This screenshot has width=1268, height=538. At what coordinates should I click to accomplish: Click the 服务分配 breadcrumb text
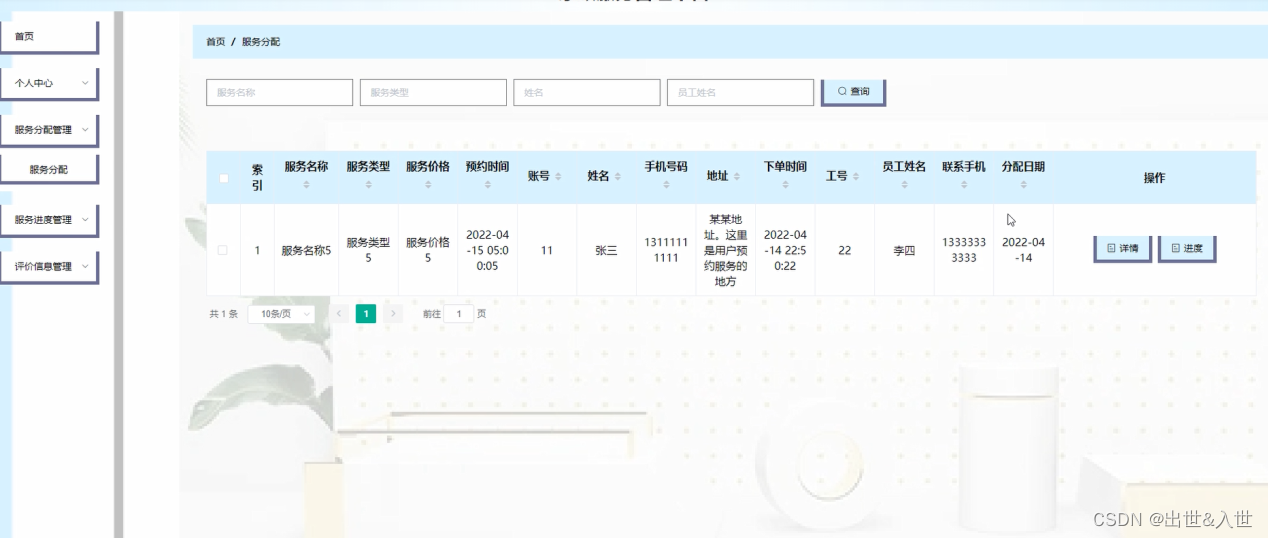(x=261, y=42)
